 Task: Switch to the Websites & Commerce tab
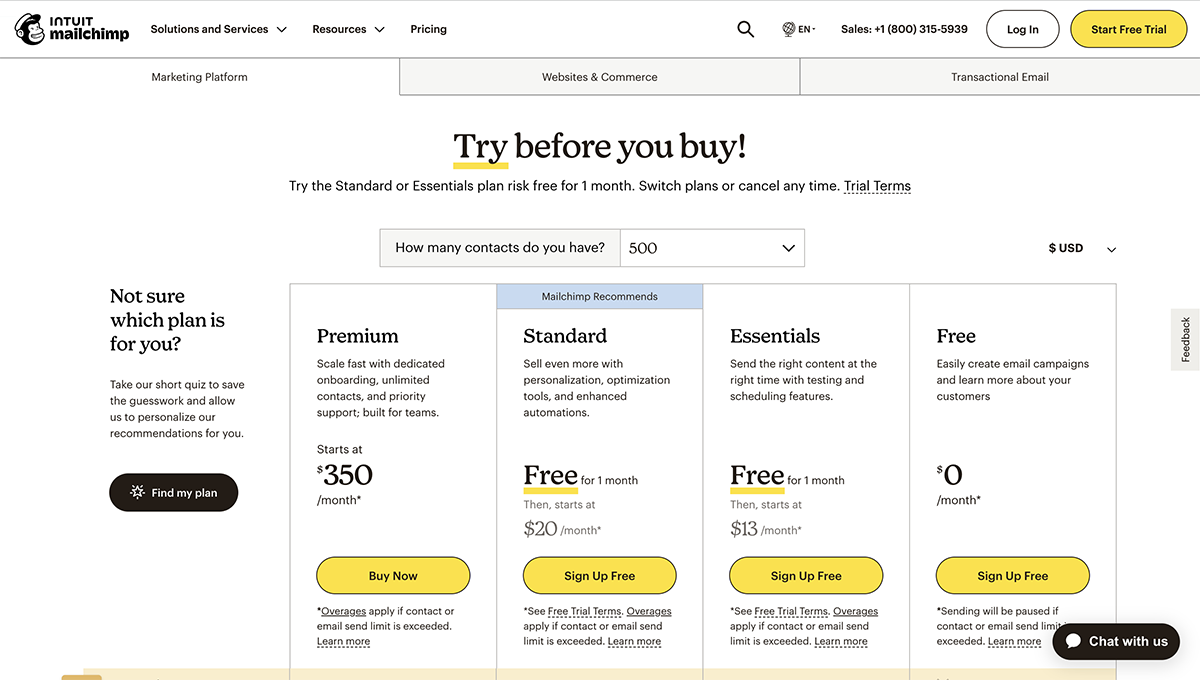click(x=599, y=76)
